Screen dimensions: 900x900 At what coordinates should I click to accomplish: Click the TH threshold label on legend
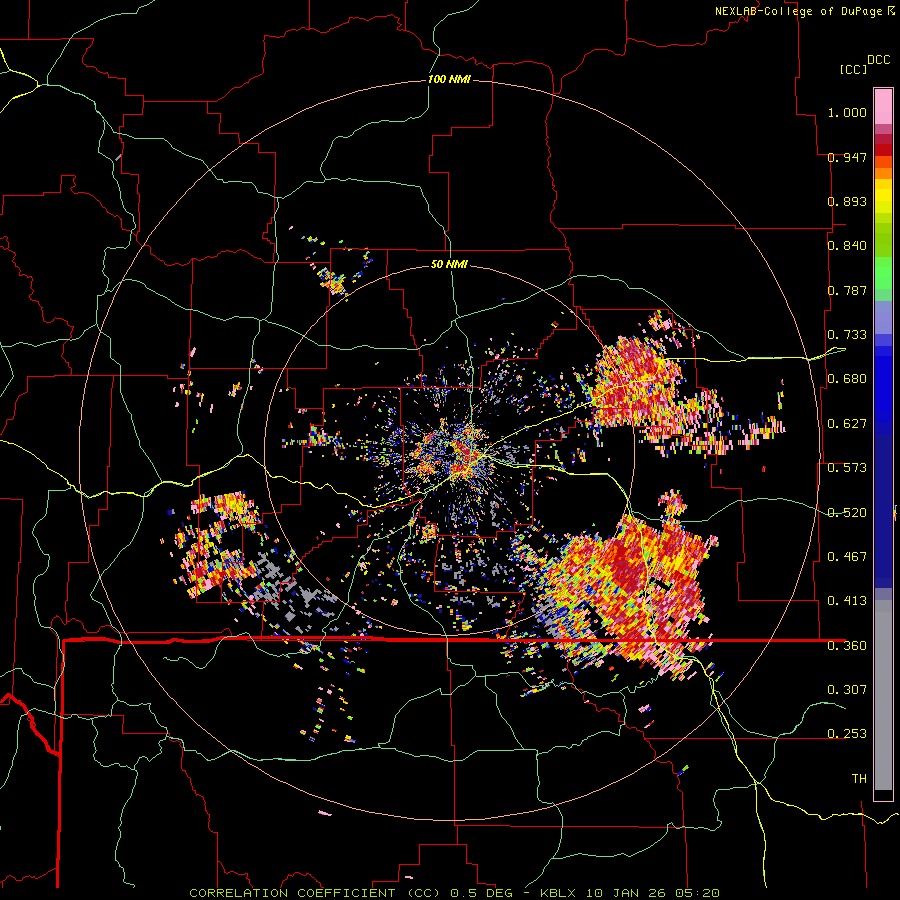point(859,779)
